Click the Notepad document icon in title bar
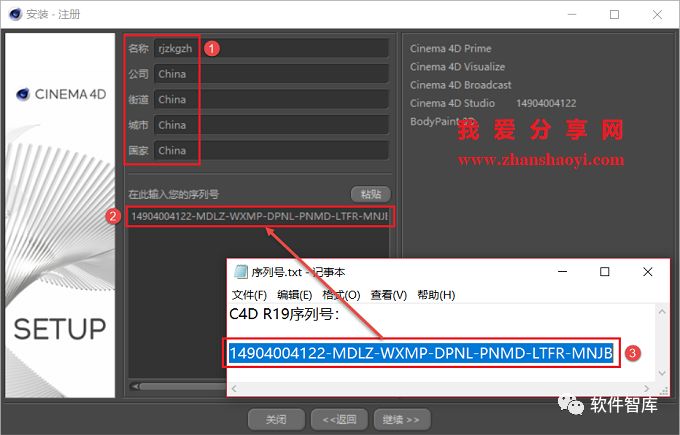Screen dimensions: 680x435 pyautogui.click(x=240, y=272)
